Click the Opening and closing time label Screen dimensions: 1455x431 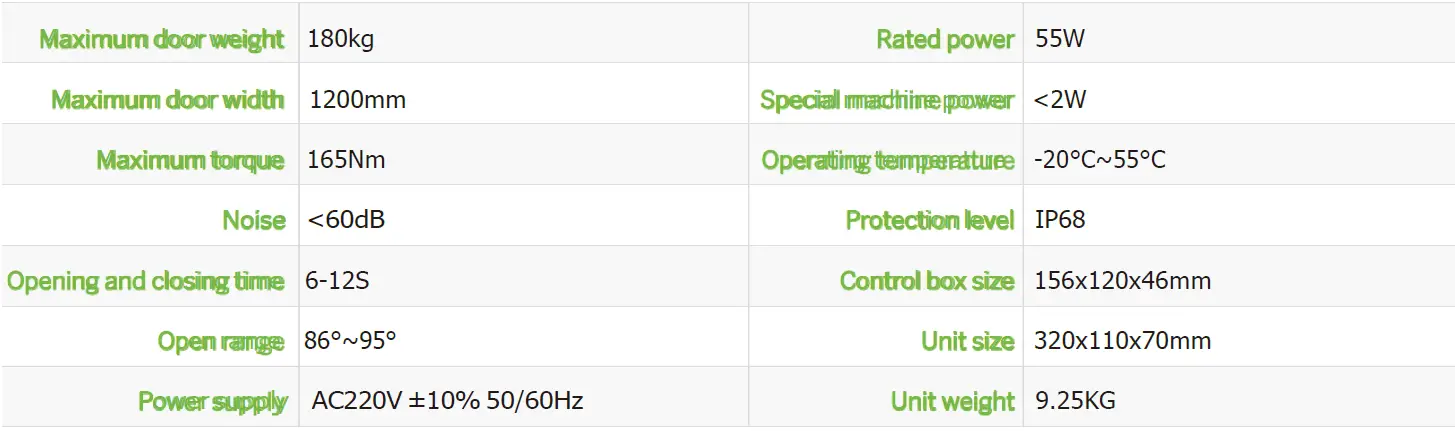pyautogui.click(x=145, y=281)
